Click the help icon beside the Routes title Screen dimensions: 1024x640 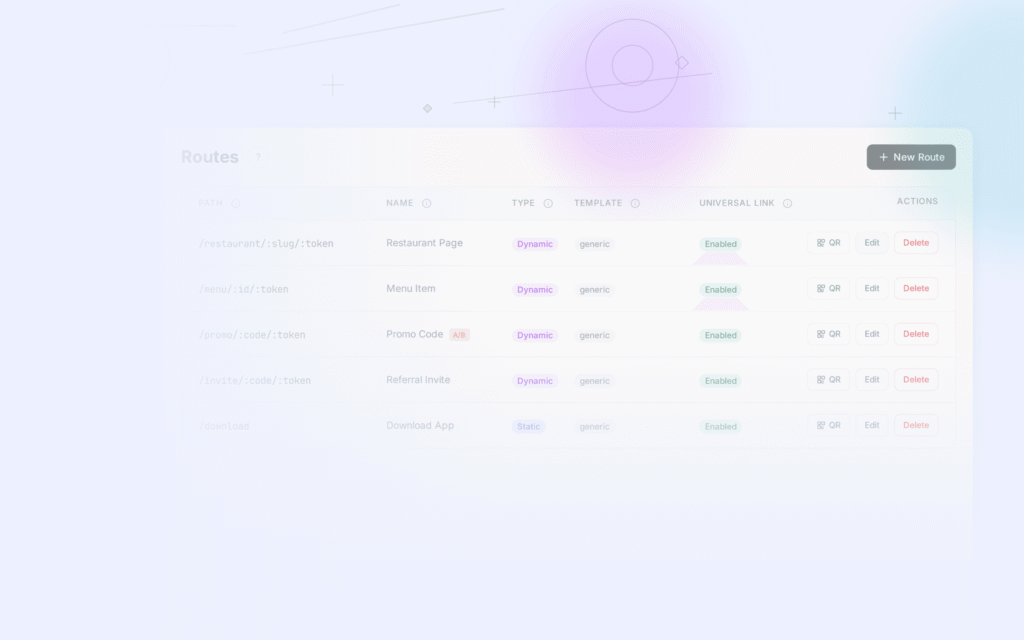[258, 157]
